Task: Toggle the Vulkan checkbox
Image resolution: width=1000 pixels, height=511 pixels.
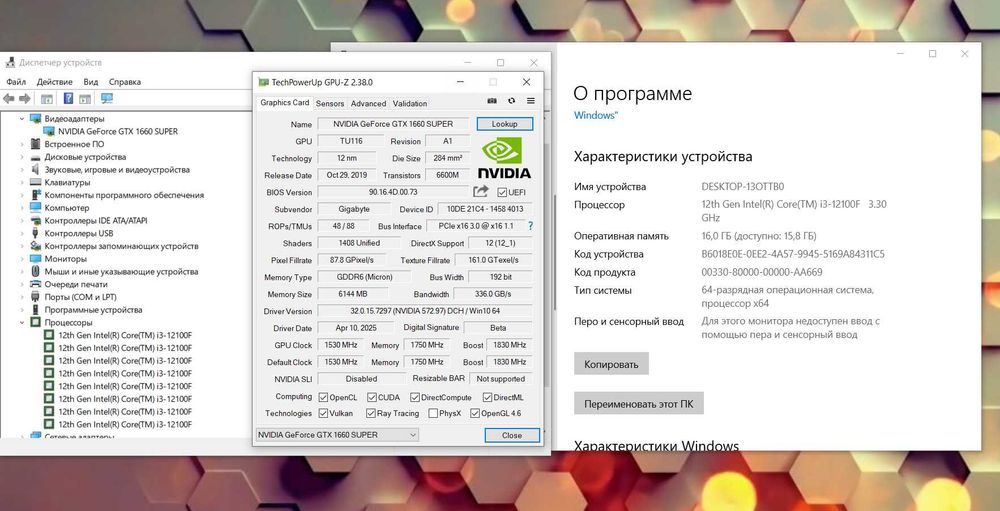Action: click(x=323, y=413)
